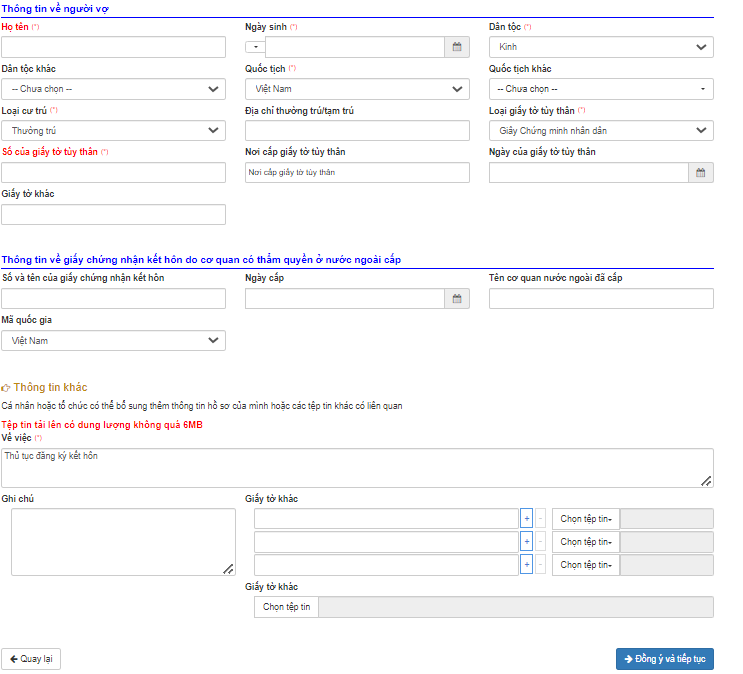Expand the Quốc tịch dropdown showing Việt Nam
The height and width of the screenshot is (674, 743).
pyautogui.click(x=357, y=89)
